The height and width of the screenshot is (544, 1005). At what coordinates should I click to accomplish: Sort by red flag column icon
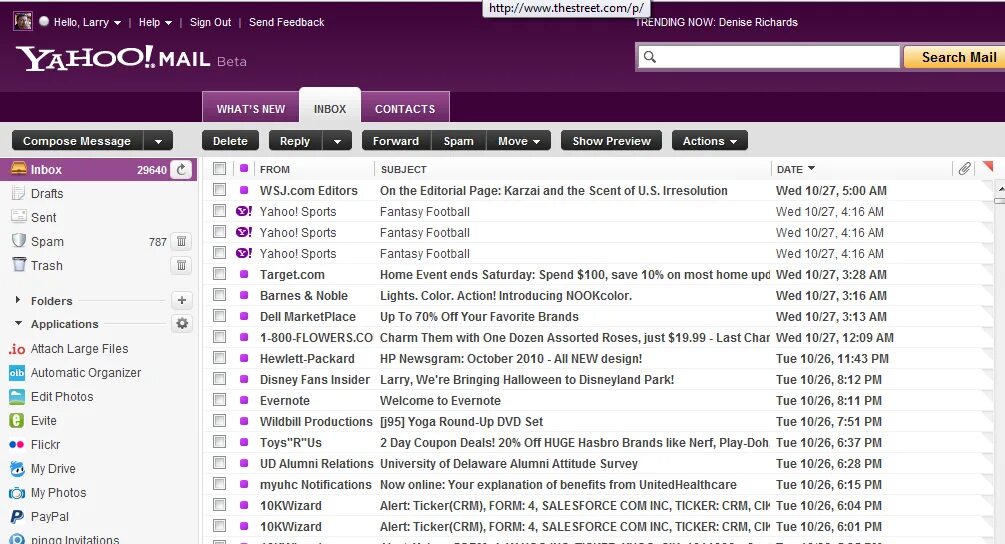pyautogui.click(x=988, y=167)
